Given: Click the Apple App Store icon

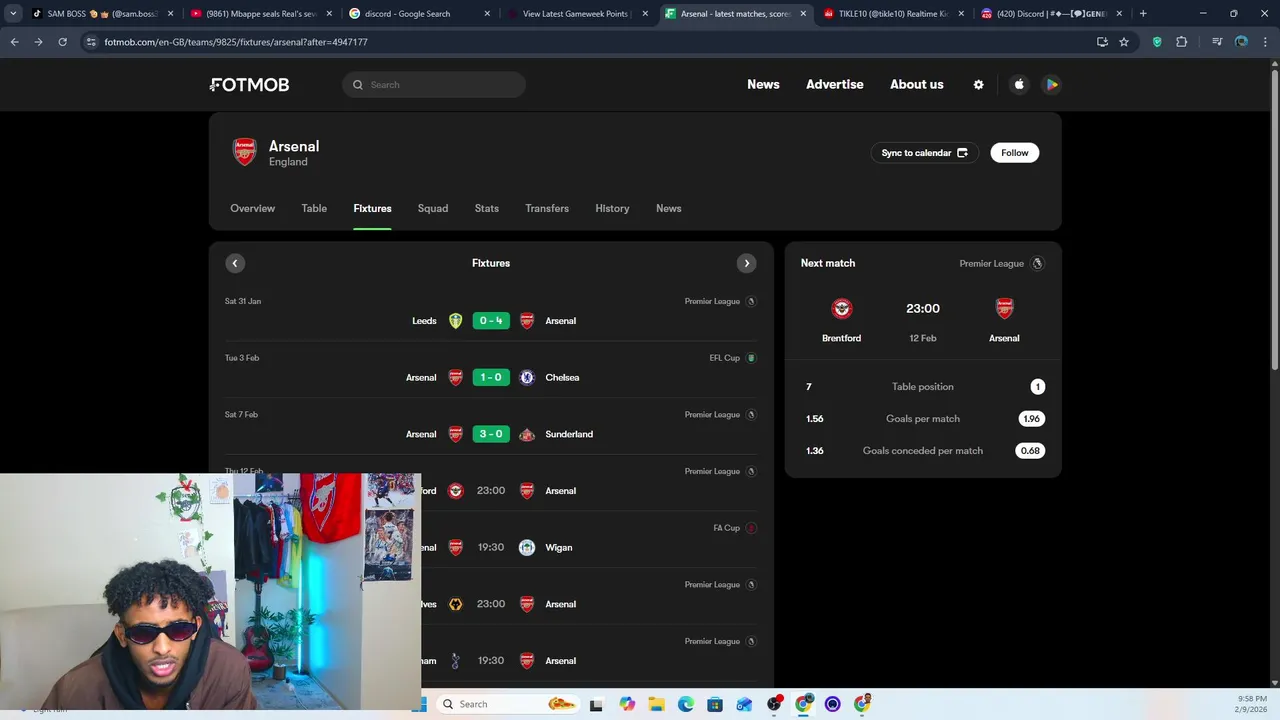Looking at the screenshot, I should pos(1019,85).
